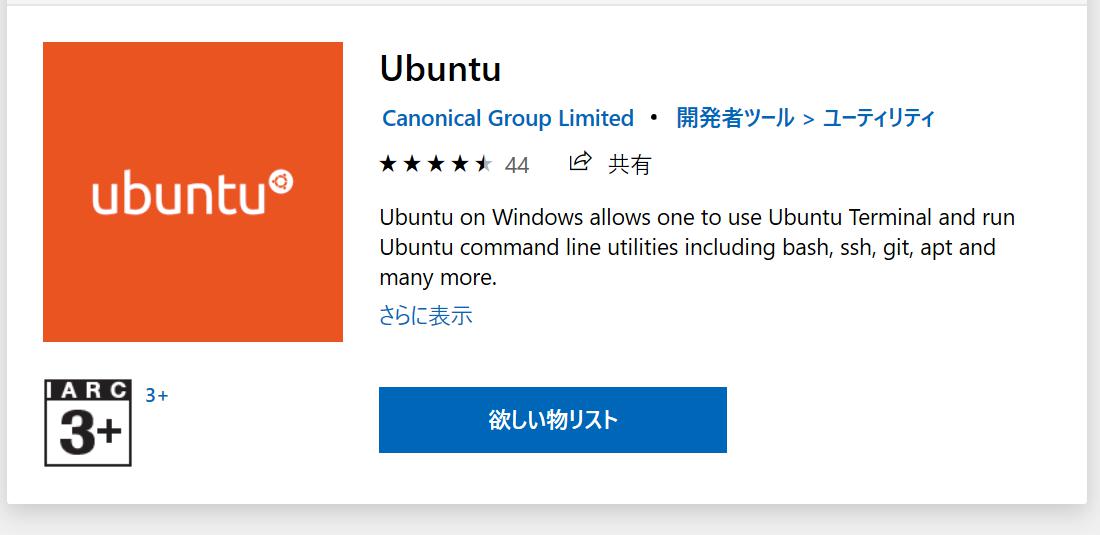The width and height of the screenshot is (1100, 535).
Task: Open the Canonical Group Limited publisher link
Action: coord(508,118)
